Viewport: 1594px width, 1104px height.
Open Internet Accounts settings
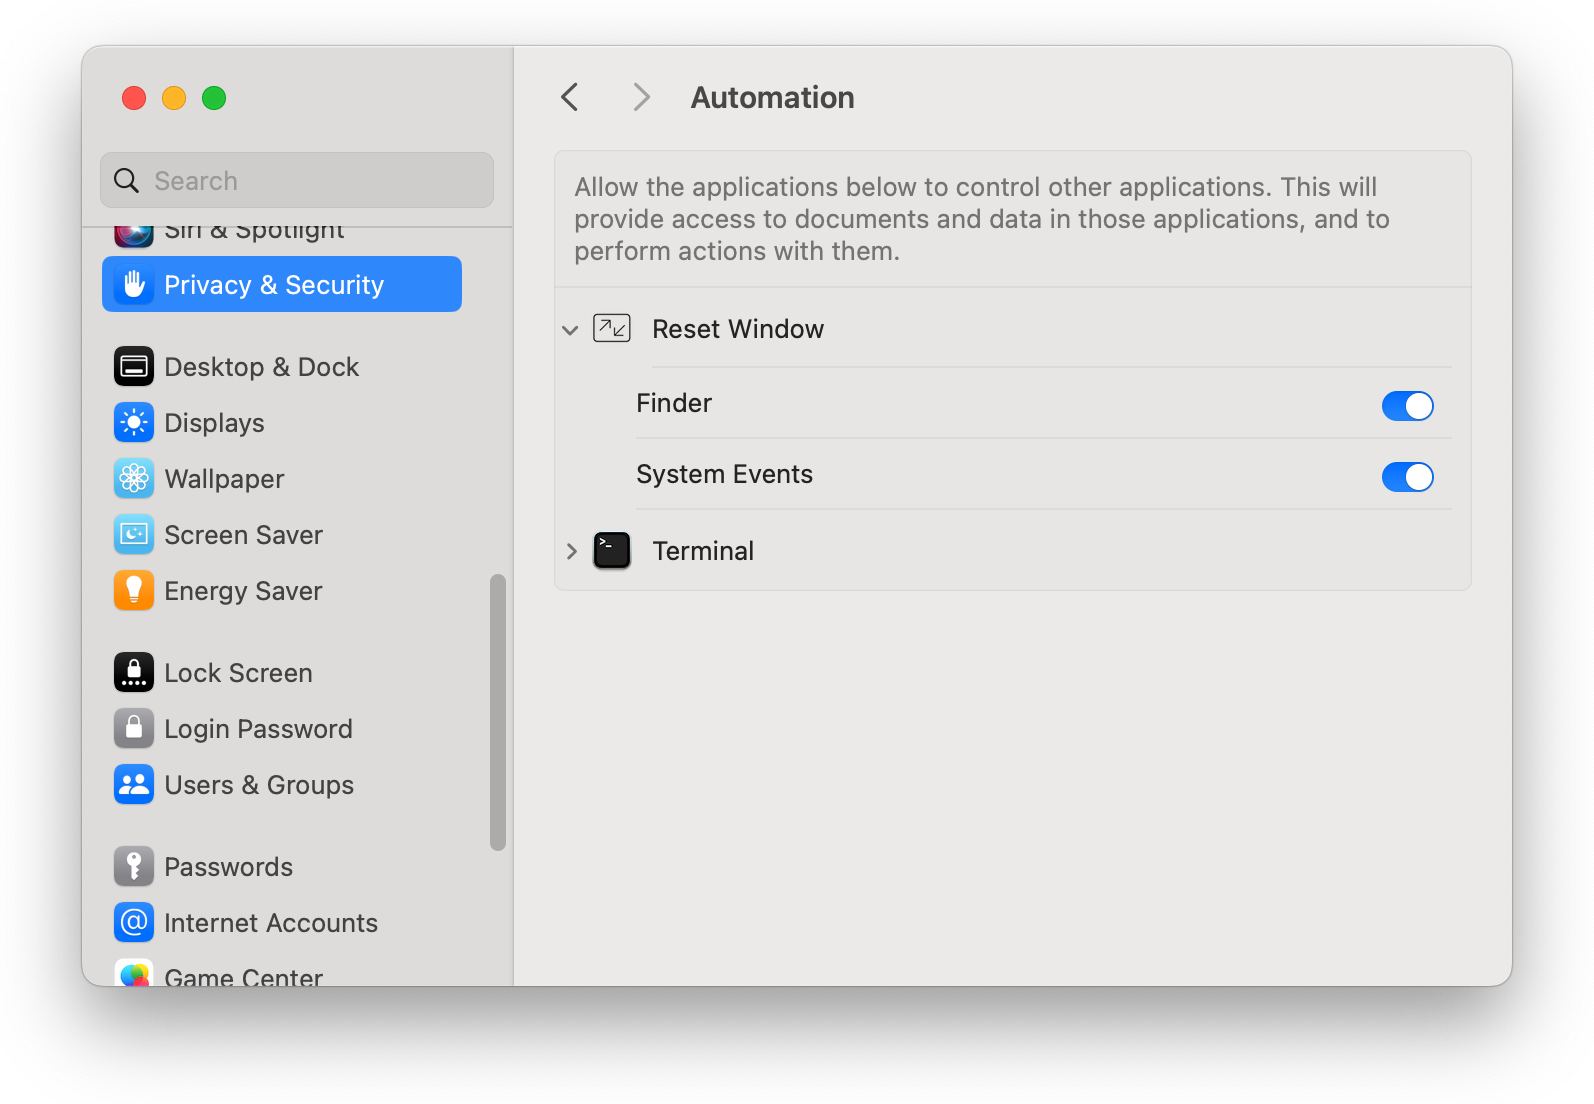282,923
